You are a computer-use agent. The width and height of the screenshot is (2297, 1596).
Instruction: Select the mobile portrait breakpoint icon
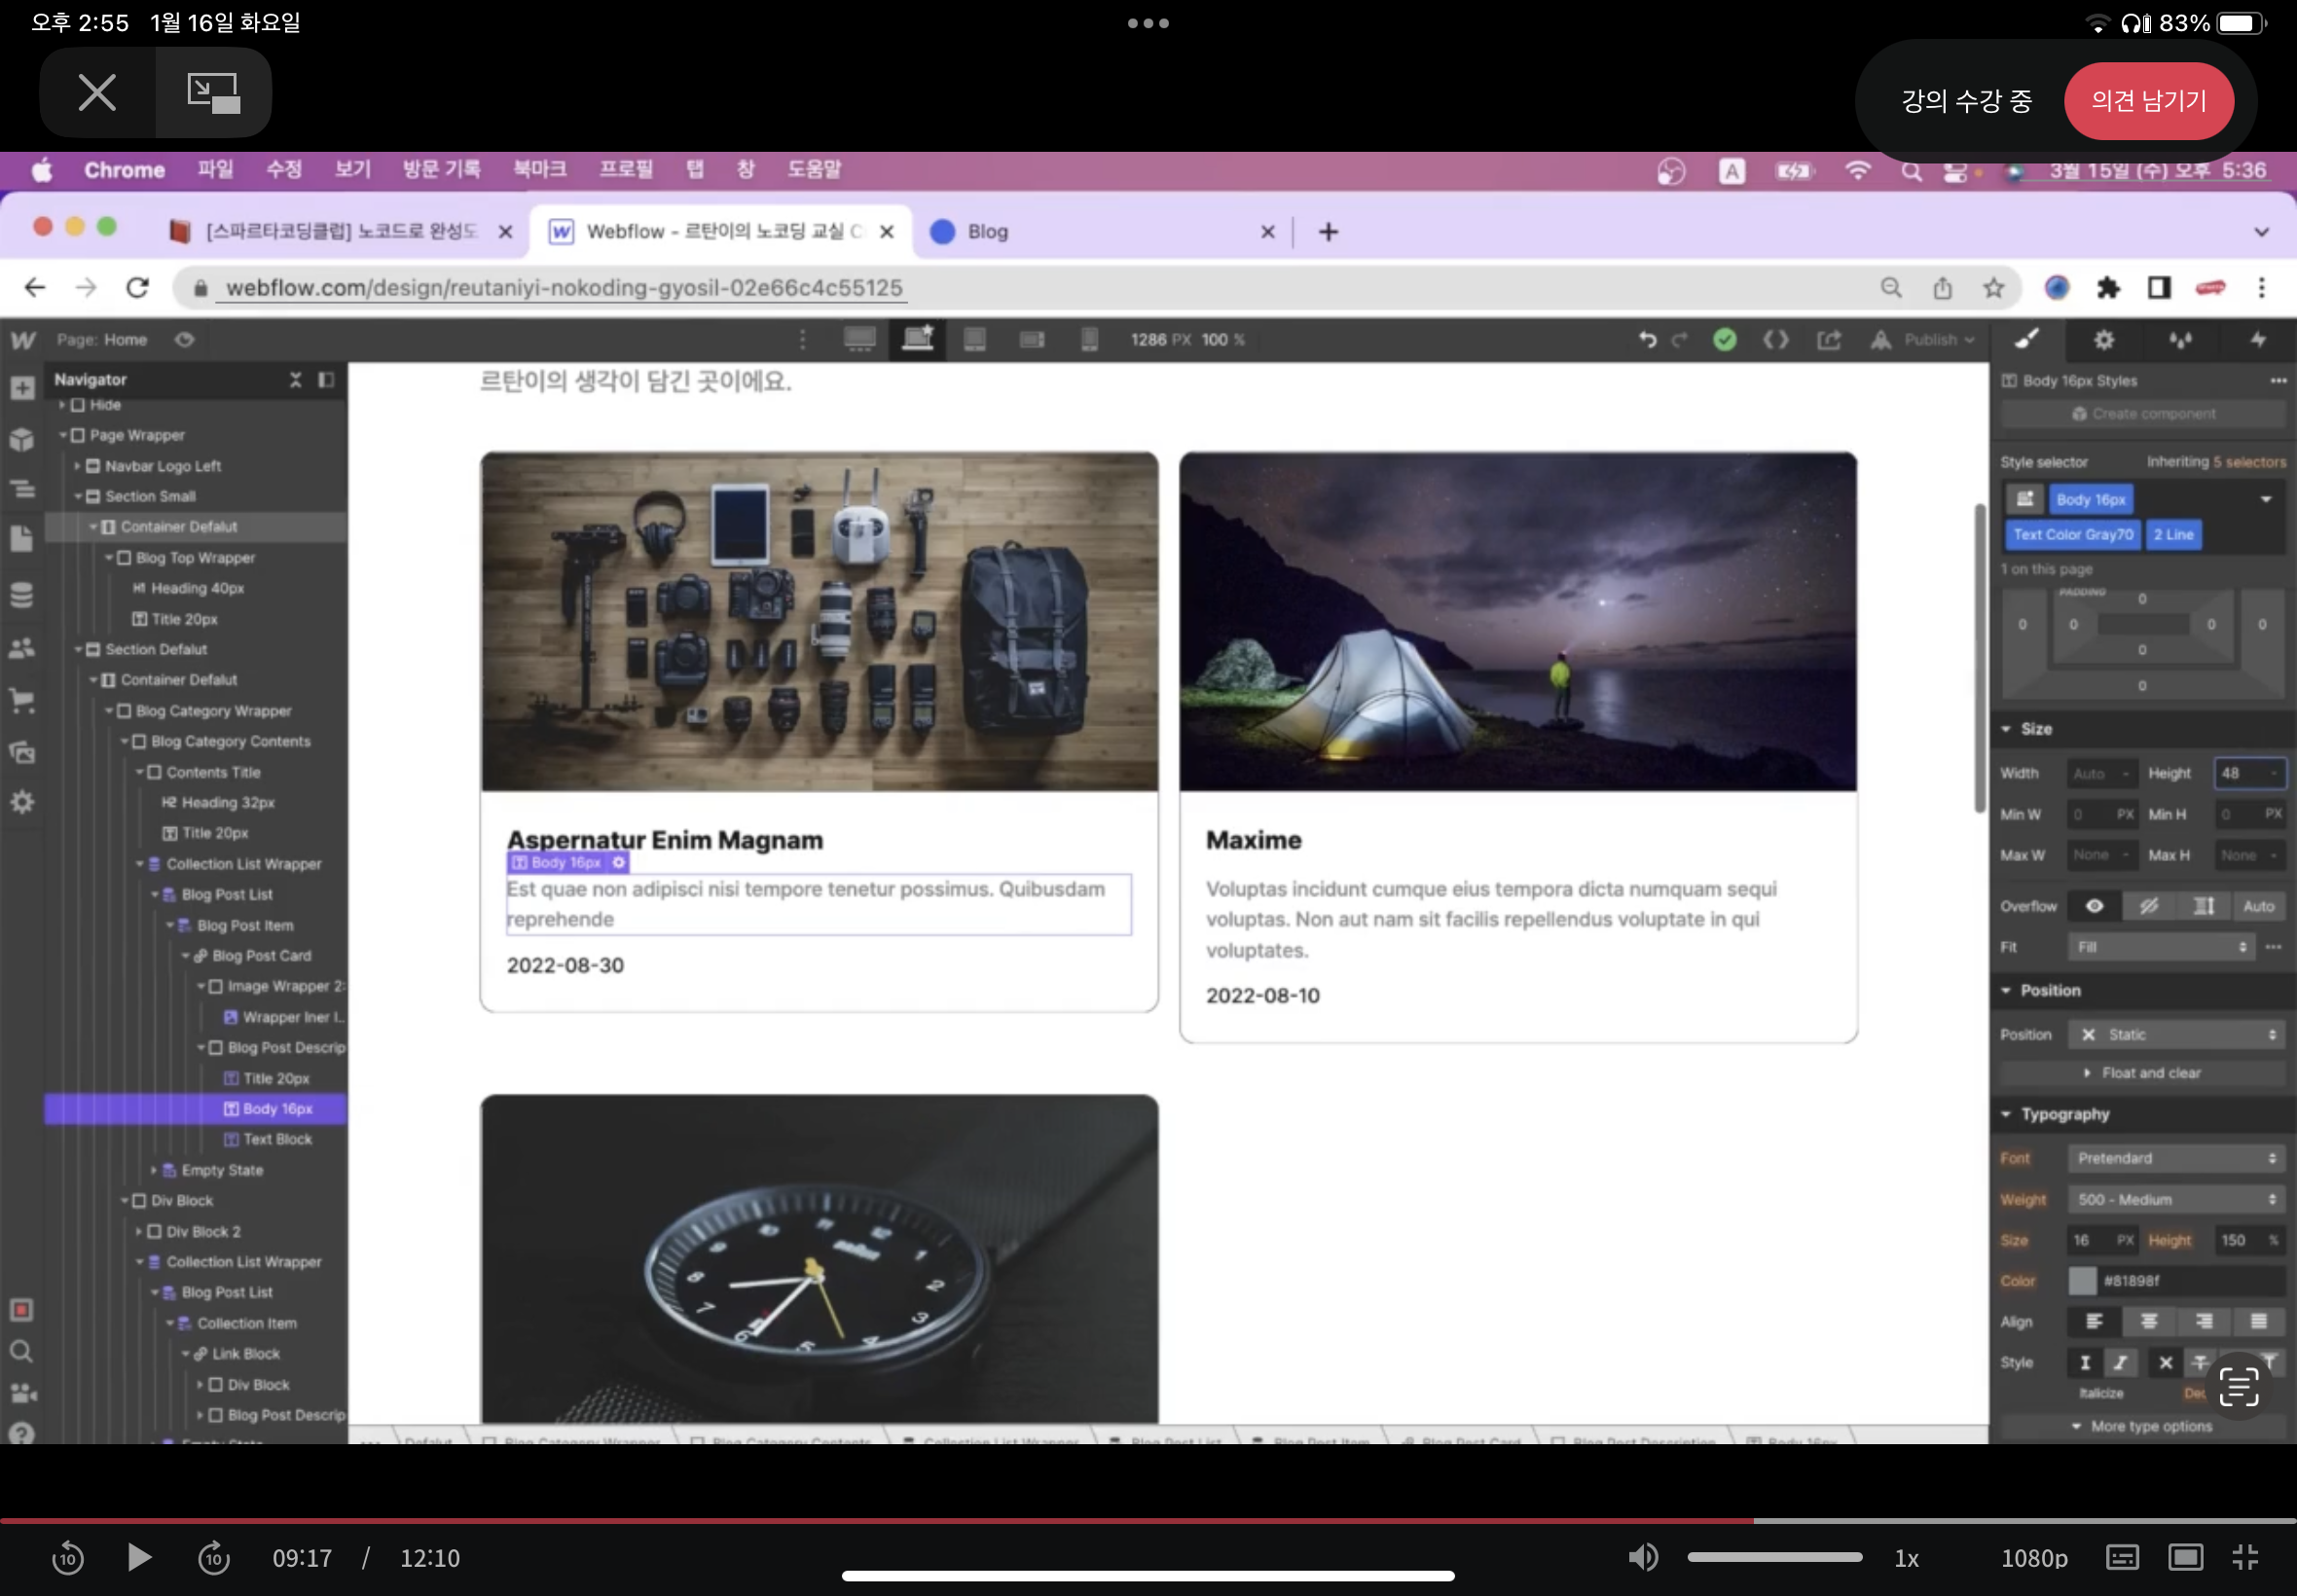[1090, 340]
